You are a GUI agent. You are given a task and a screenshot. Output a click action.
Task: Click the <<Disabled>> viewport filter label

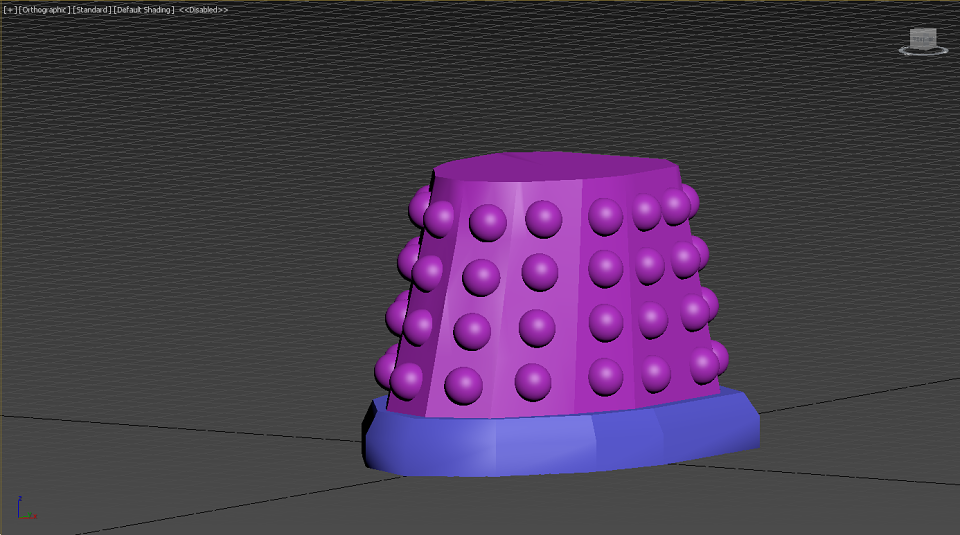click(x=203, y=10)
